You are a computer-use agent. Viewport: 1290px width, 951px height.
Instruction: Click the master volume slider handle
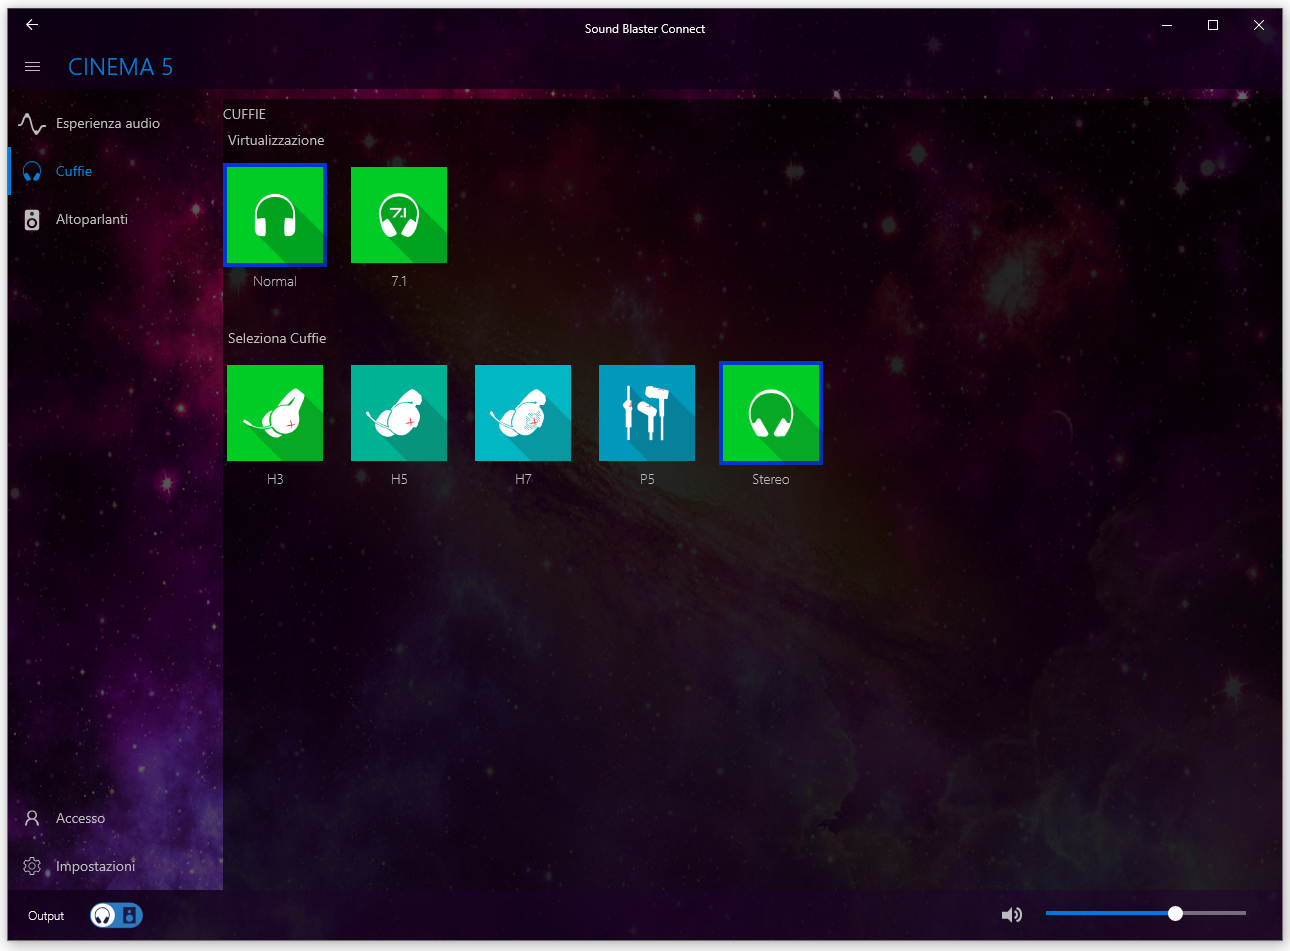1176,913
